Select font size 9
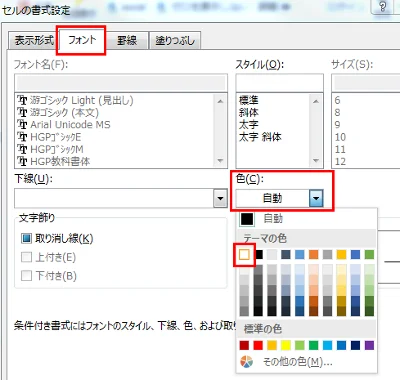The width and height of the screenshot is (400, 380). (x=337, y=125)
